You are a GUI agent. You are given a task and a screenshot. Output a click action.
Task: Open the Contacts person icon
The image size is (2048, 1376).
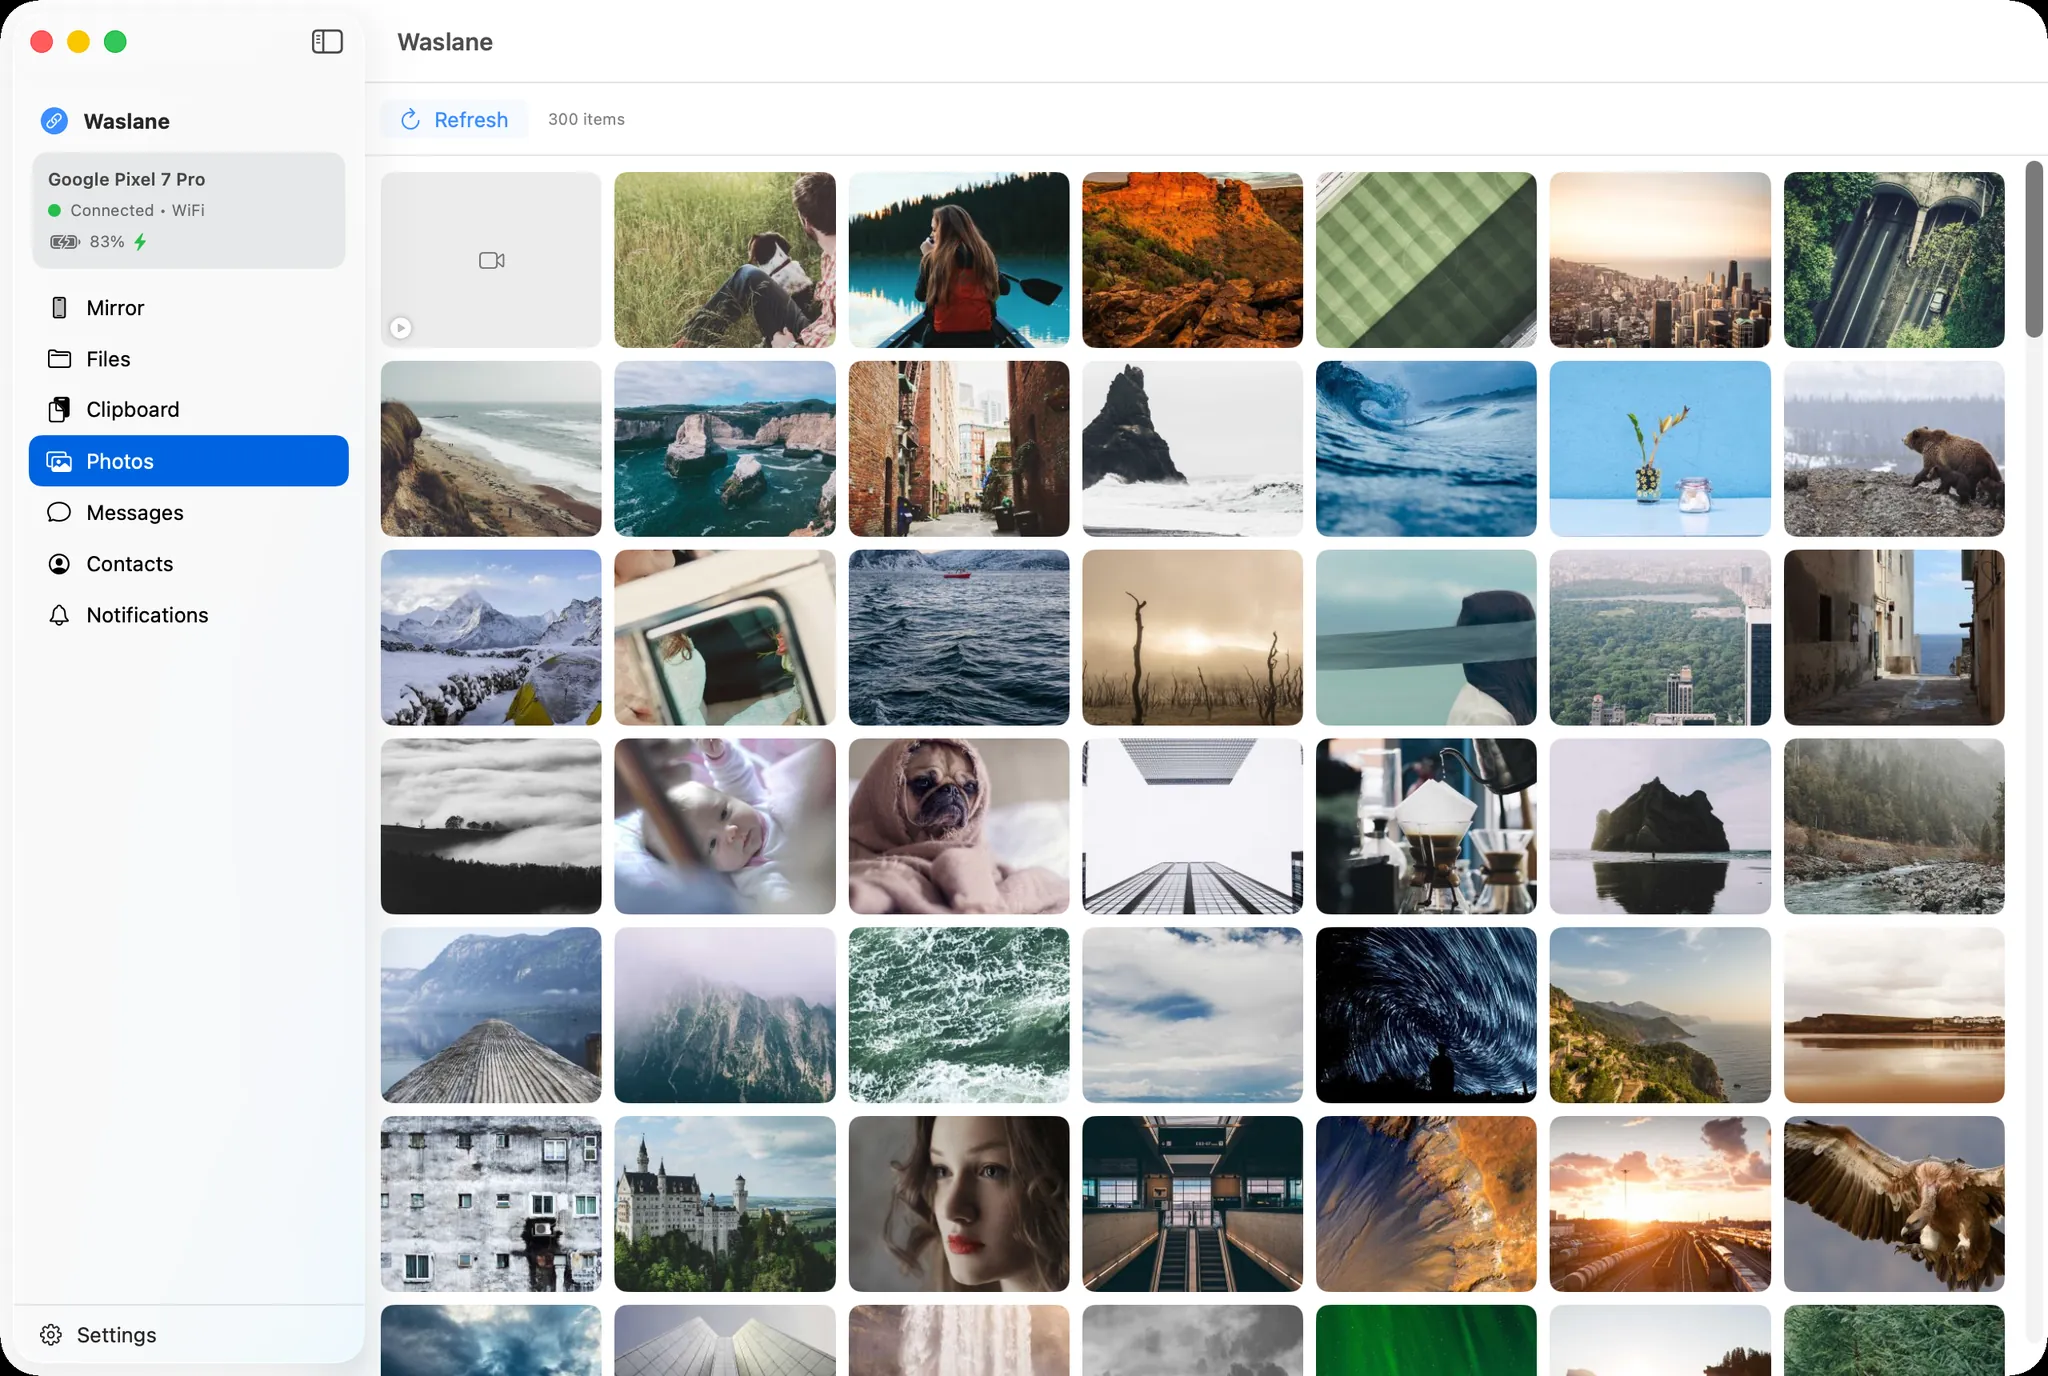[59, 564]
